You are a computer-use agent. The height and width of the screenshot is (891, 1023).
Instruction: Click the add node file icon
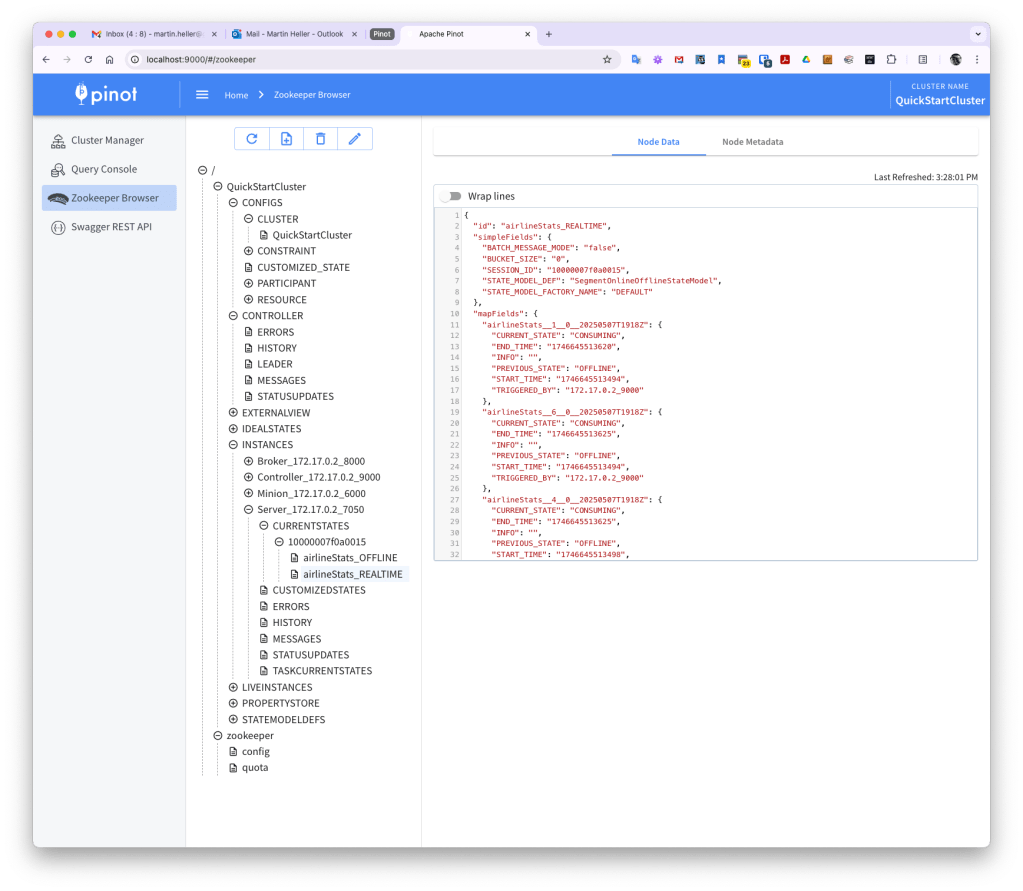[286, 139]
